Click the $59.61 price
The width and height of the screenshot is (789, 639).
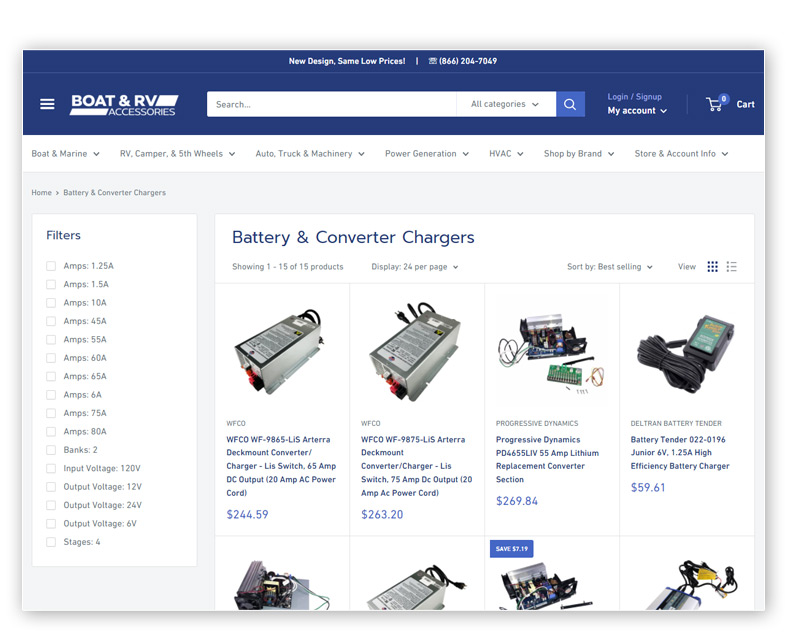pos(648,488)
